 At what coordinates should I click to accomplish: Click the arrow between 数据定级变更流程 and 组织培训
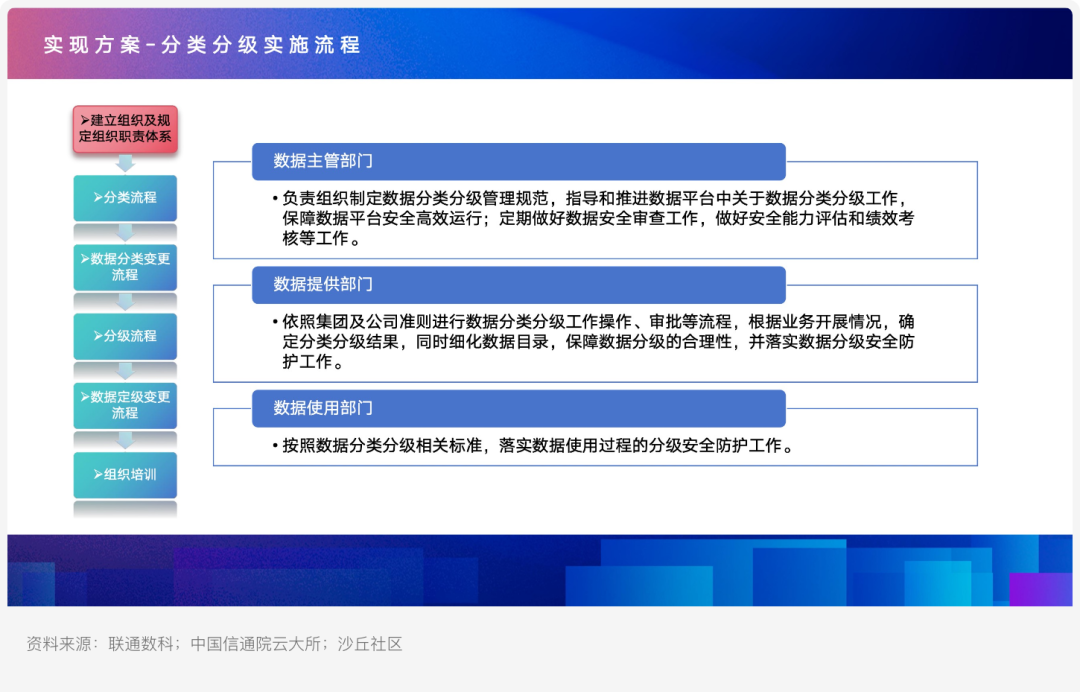point(125,440)
